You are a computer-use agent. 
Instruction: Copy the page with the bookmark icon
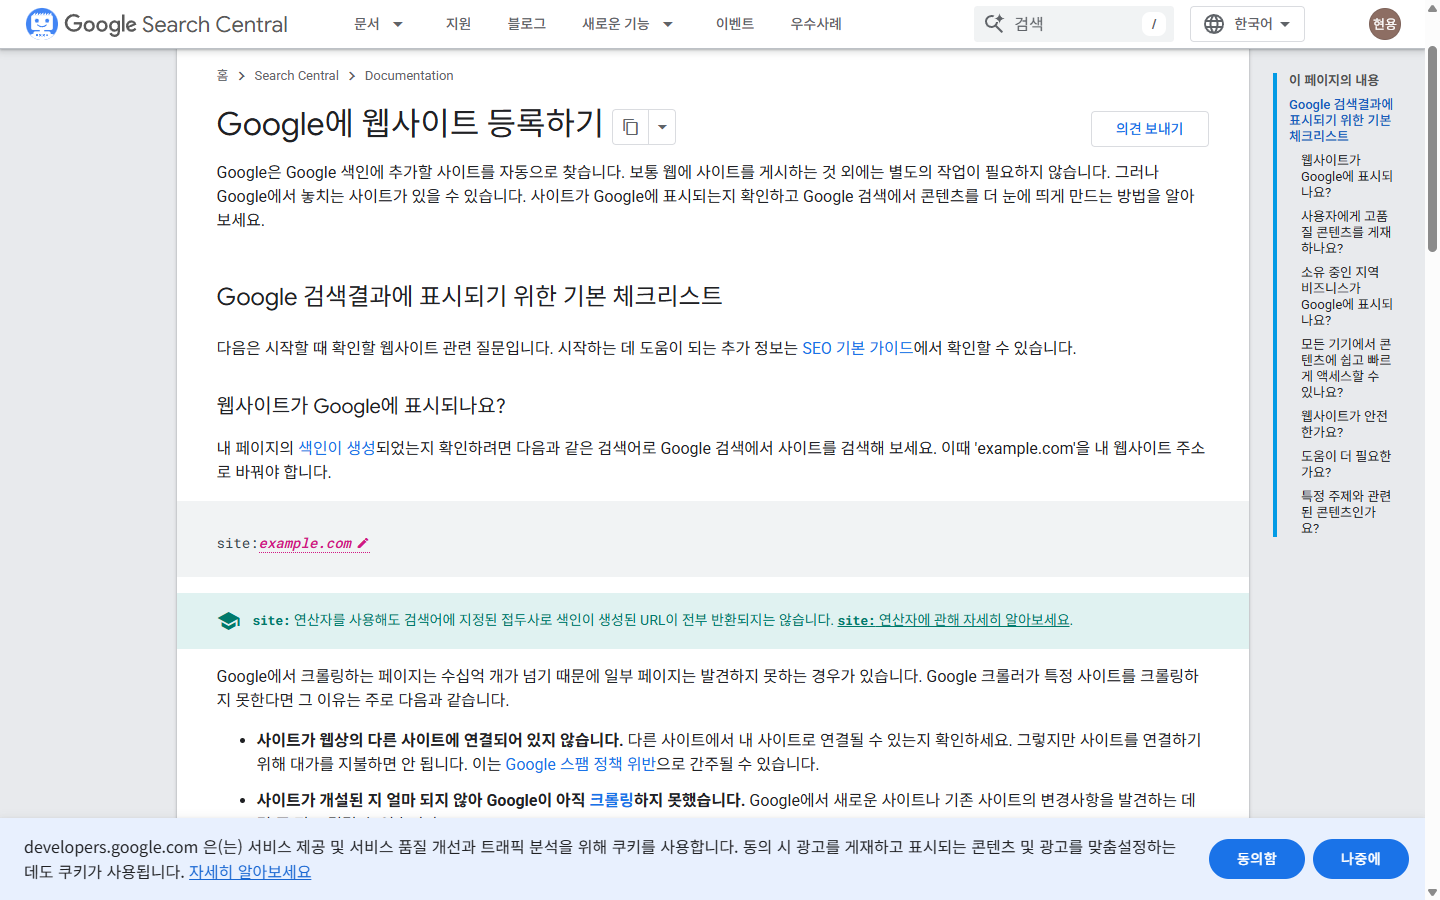tap(630, 127)
